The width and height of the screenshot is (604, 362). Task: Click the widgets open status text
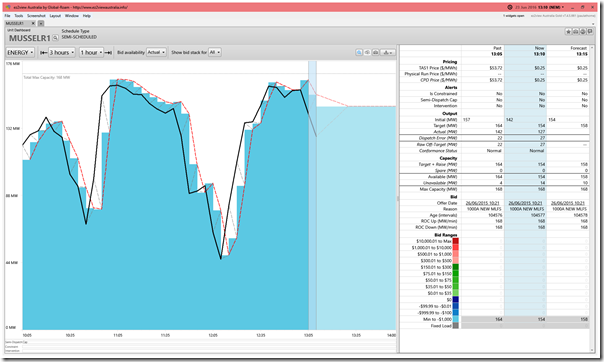(x=513, y=16)
